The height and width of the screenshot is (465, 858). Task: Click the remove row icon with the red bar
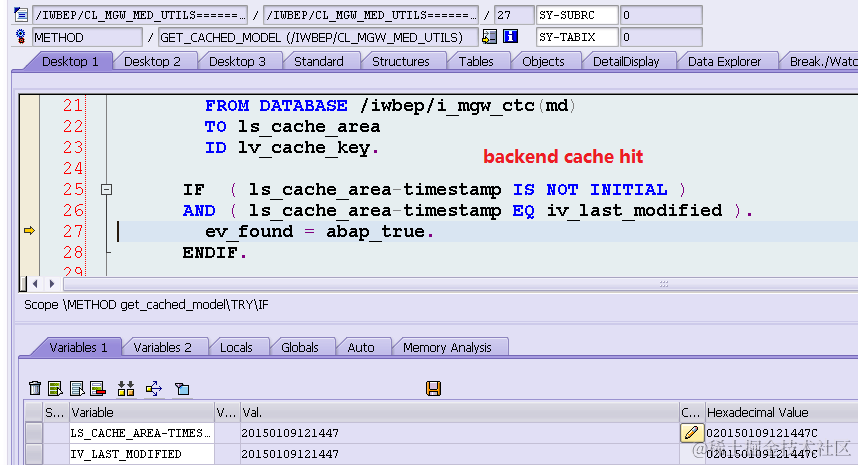[98, 388]
